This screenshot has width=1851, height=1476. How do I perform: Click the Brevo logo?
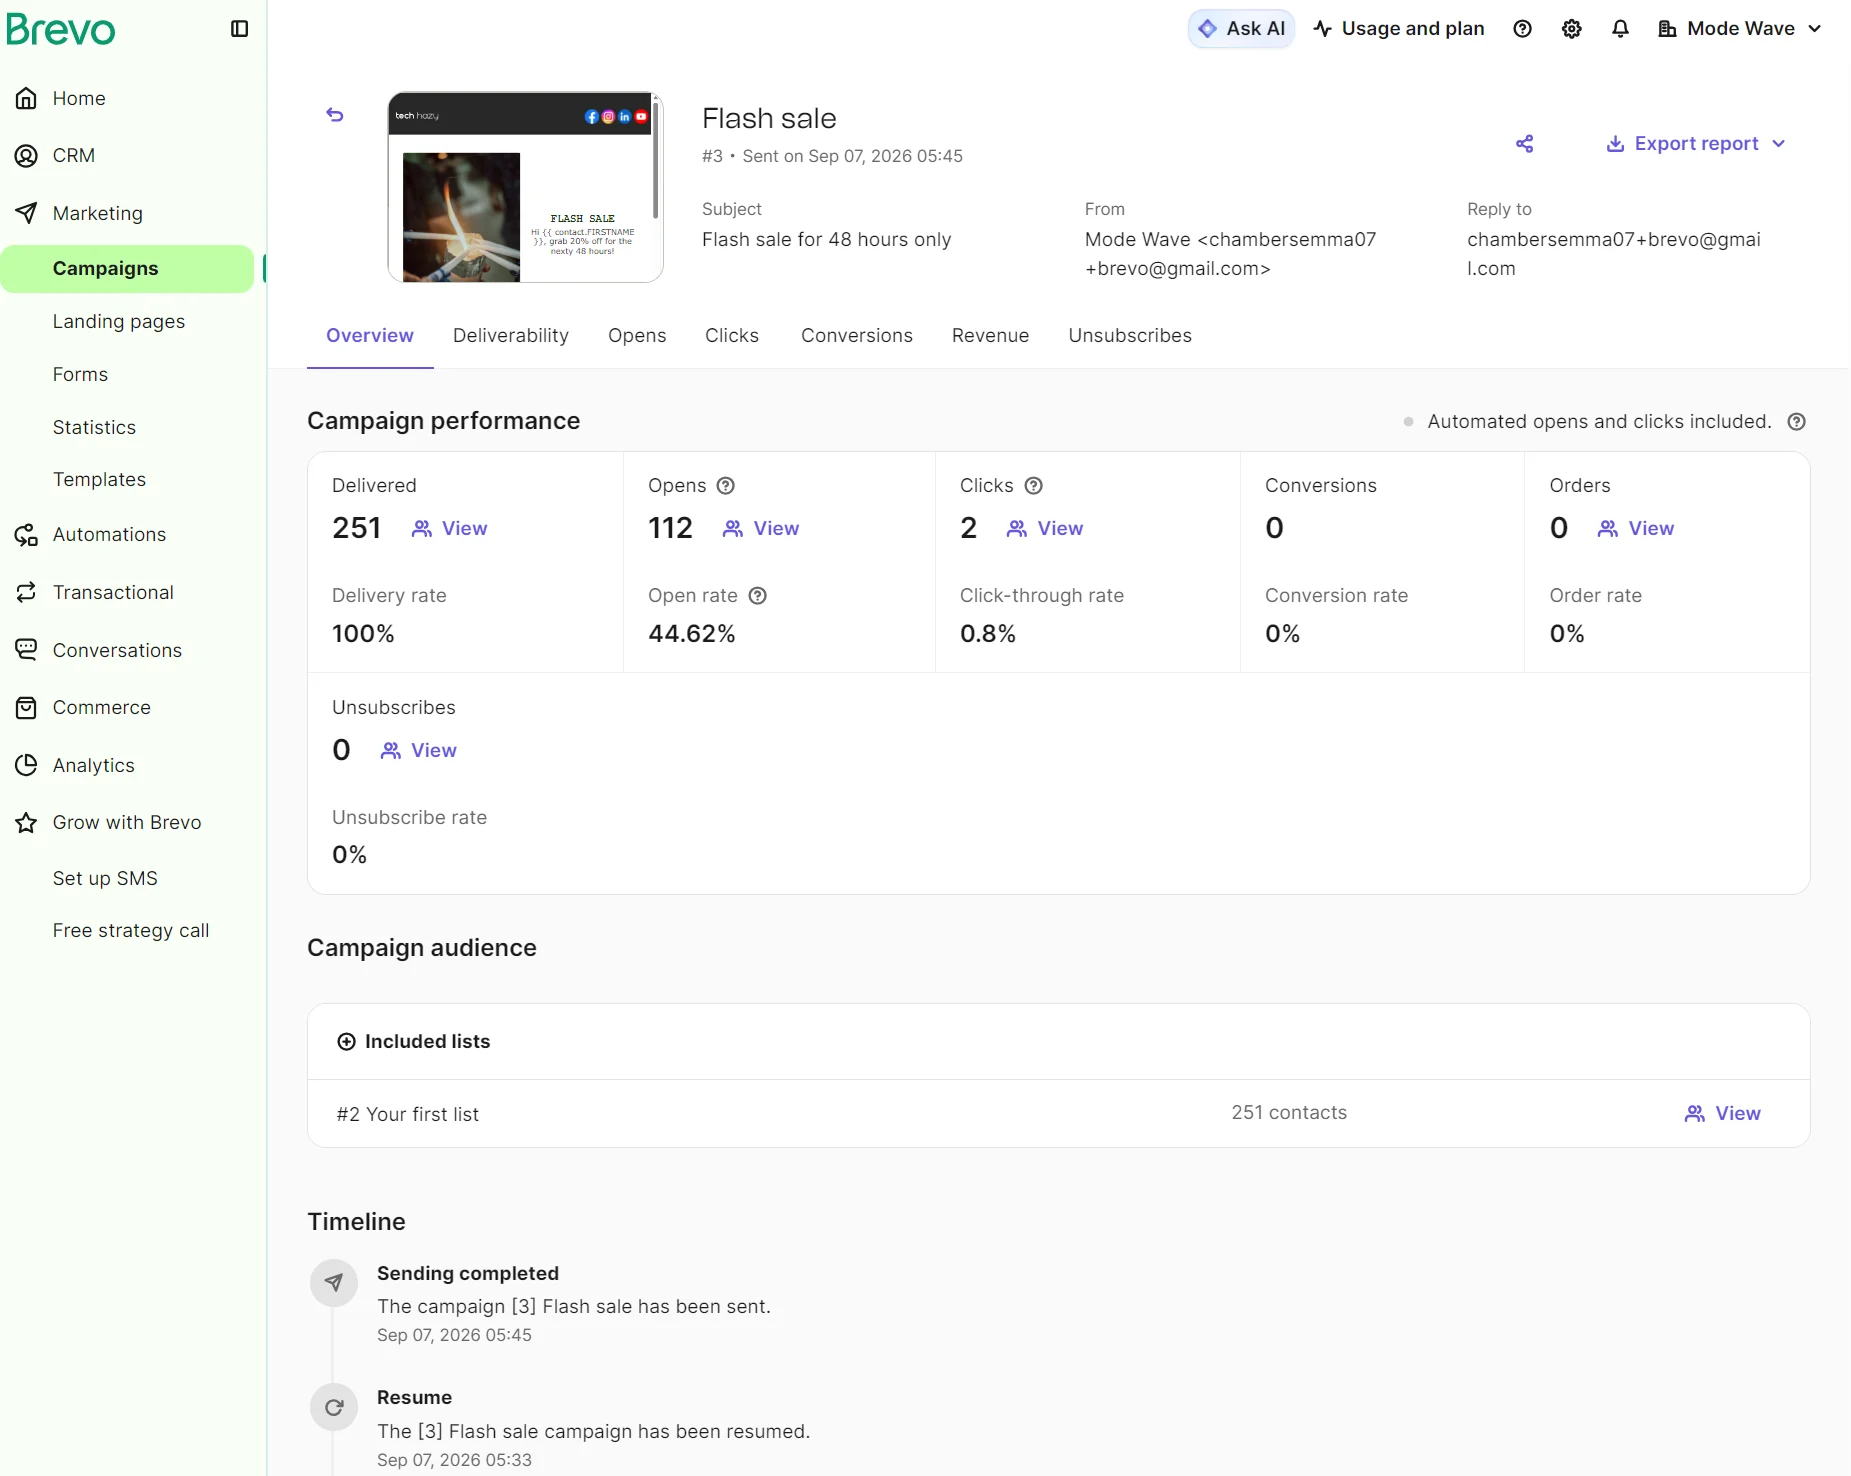[61, 29]
